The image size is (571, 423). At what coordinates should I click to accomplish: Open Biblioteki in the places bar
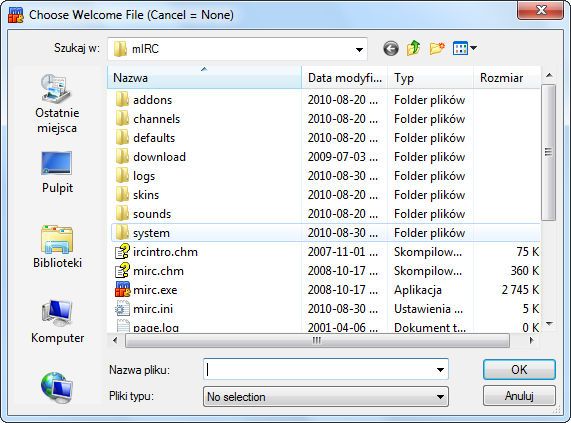(57, 246)
